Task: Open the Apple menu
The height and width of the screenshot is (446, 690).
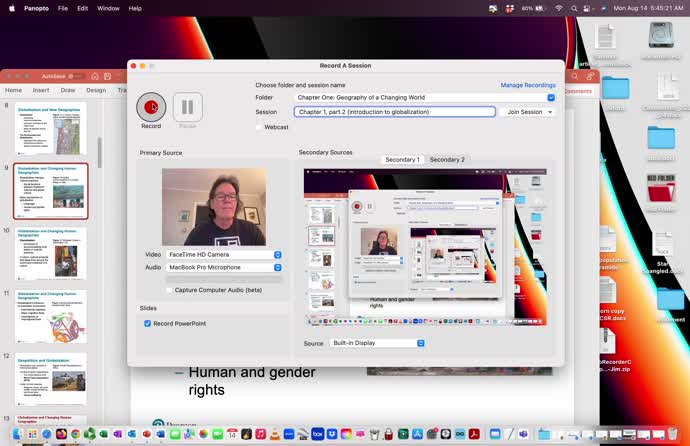Action: click(x=14, y=8)
